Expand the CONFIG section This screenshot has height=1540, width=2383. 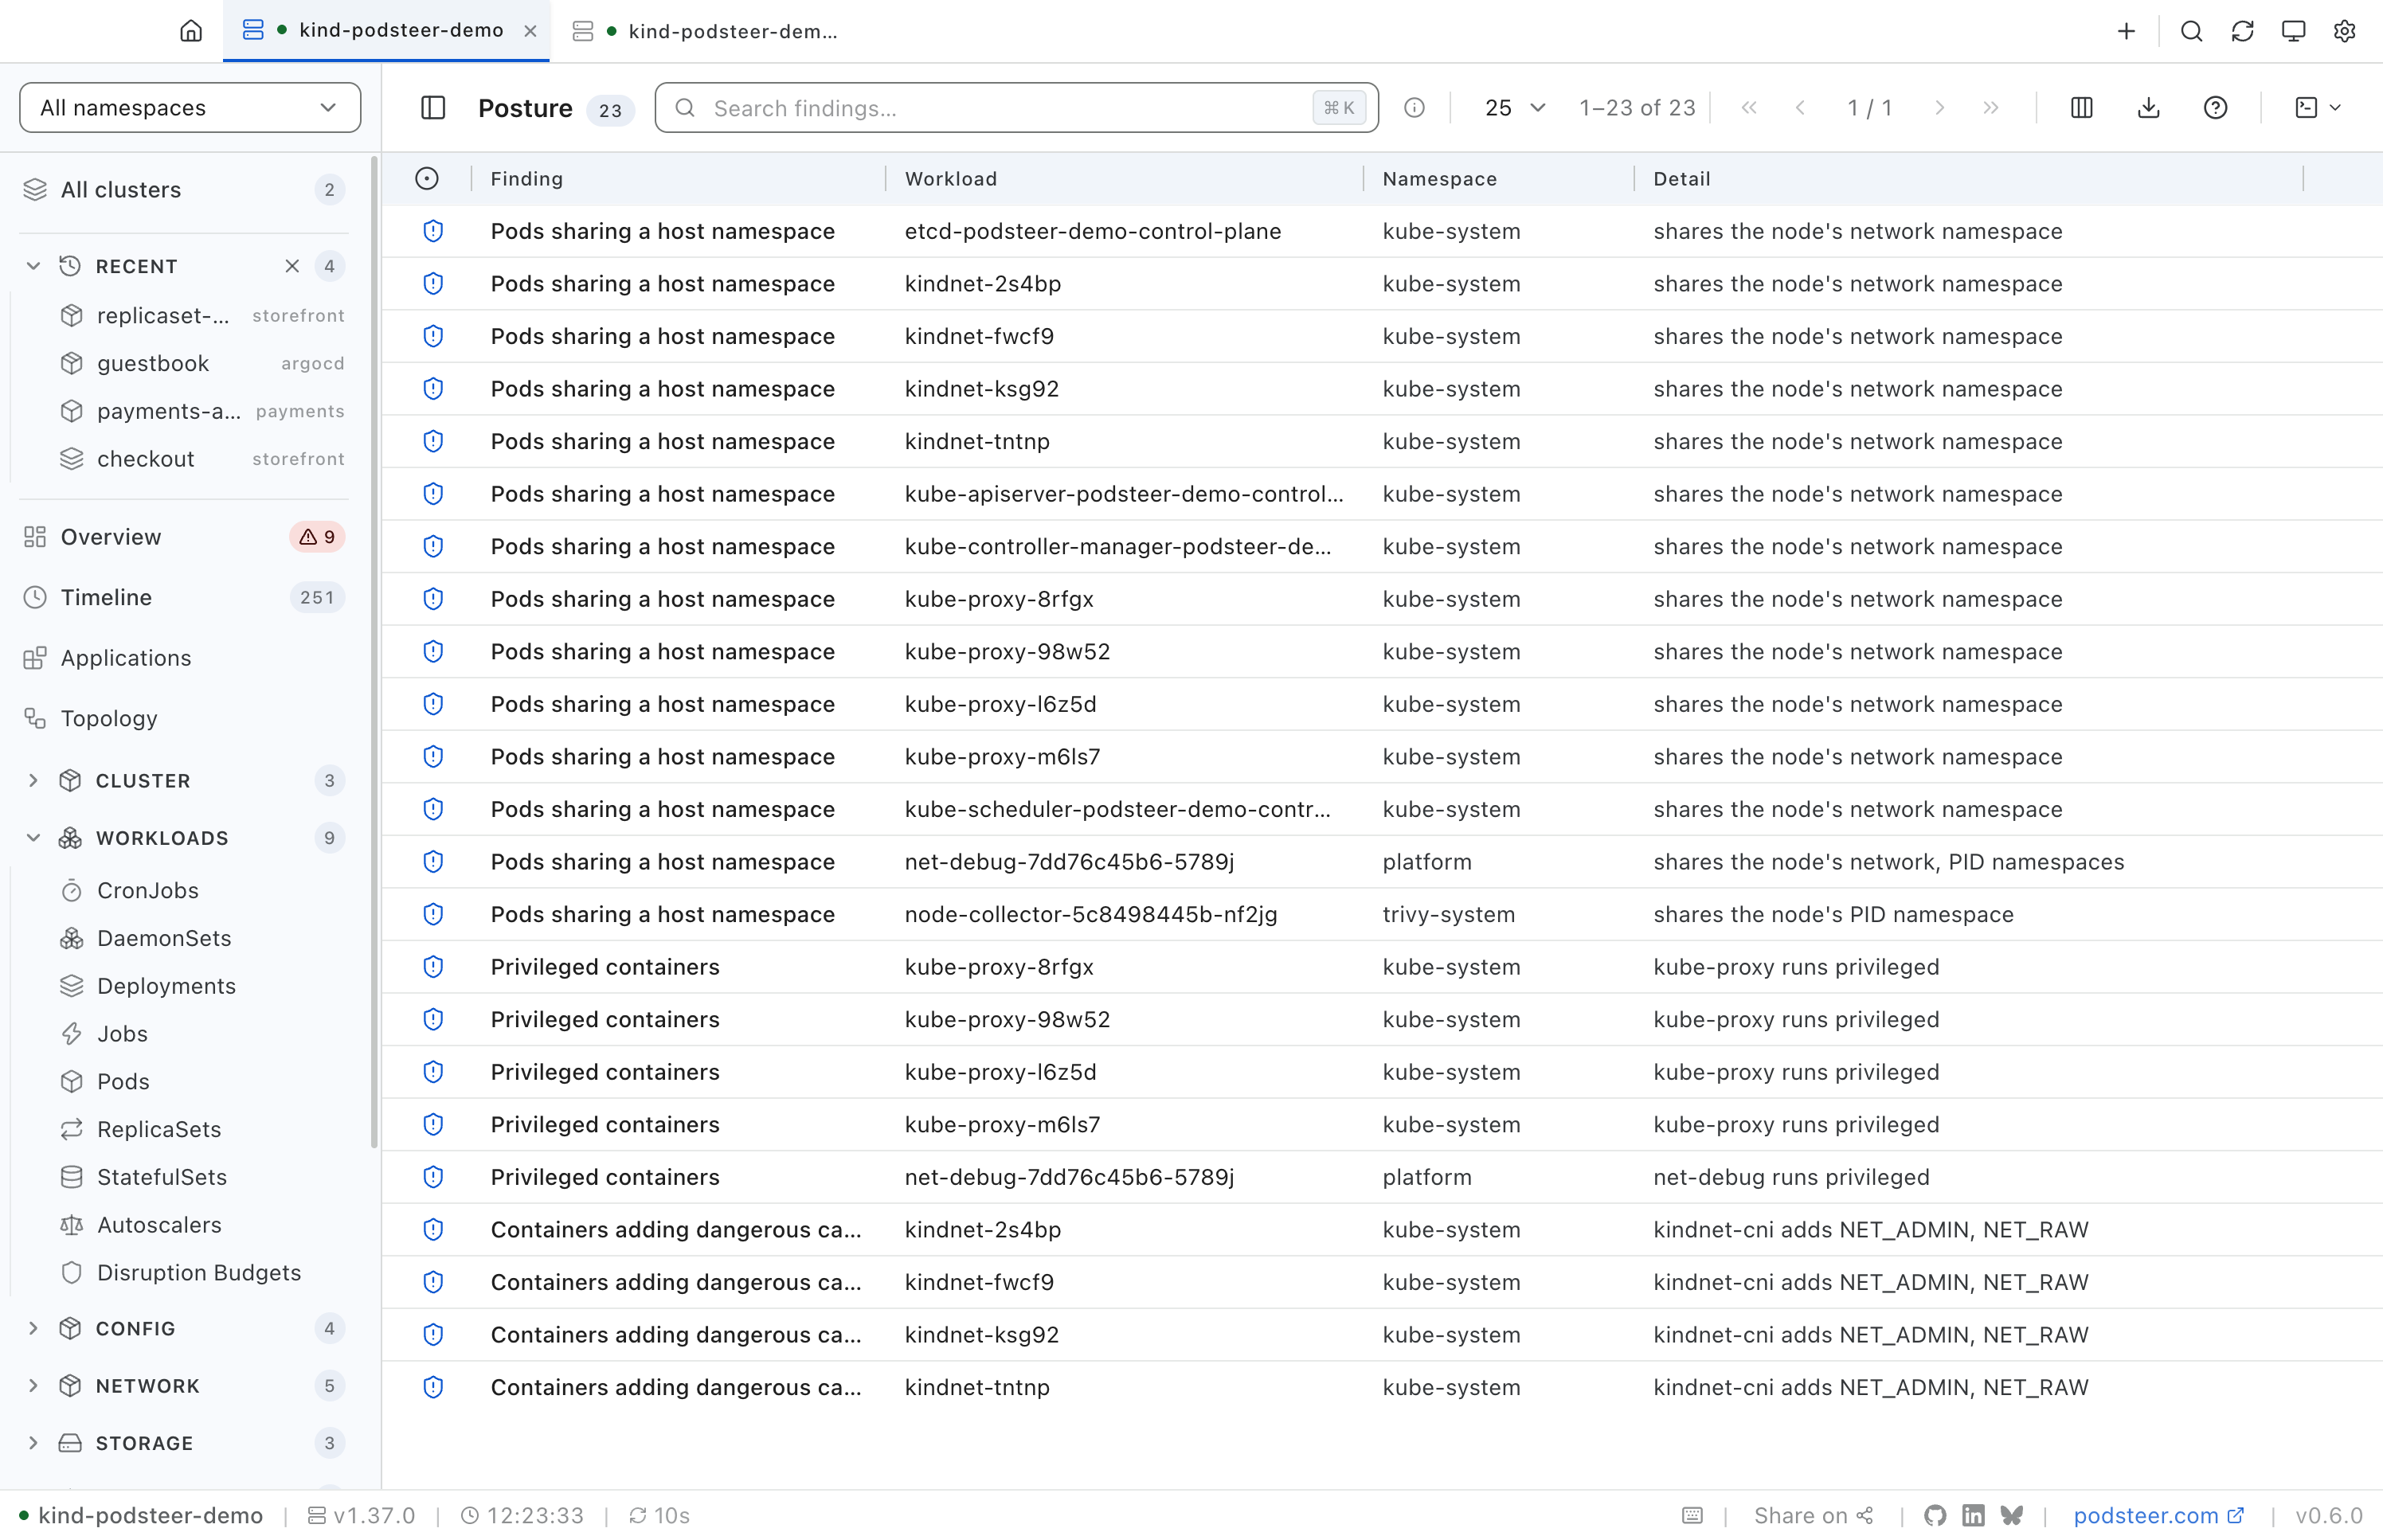[33, 1328]
